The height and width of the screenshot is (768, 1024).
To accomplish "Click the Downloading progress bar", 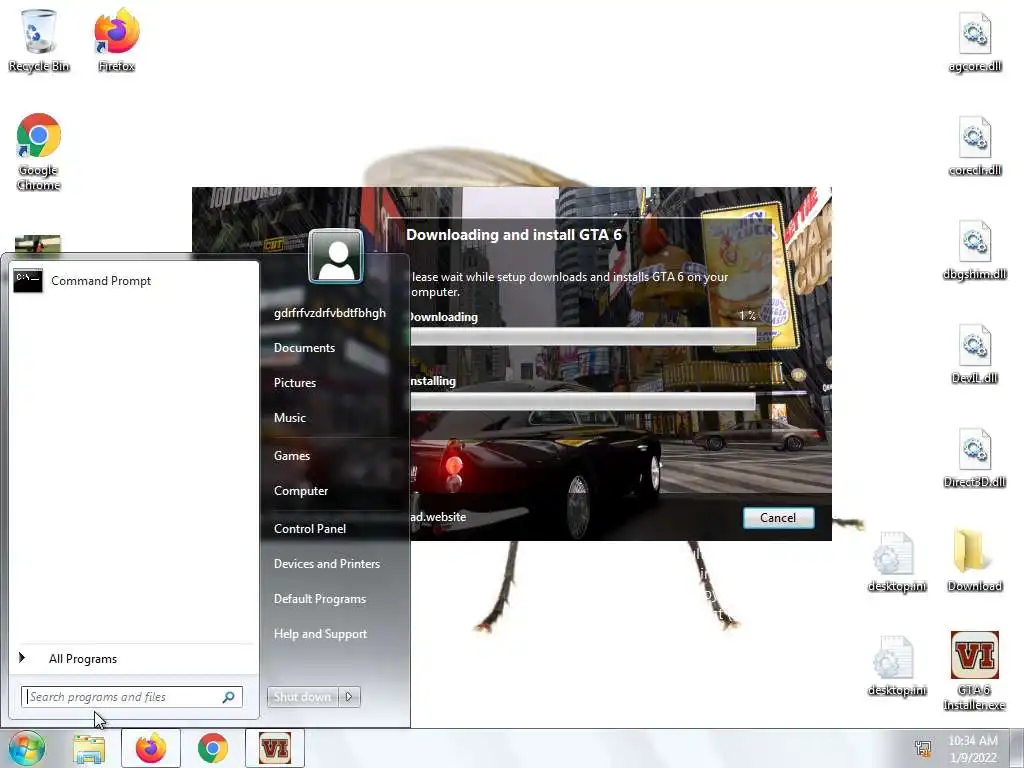I will tap(583, 336).
